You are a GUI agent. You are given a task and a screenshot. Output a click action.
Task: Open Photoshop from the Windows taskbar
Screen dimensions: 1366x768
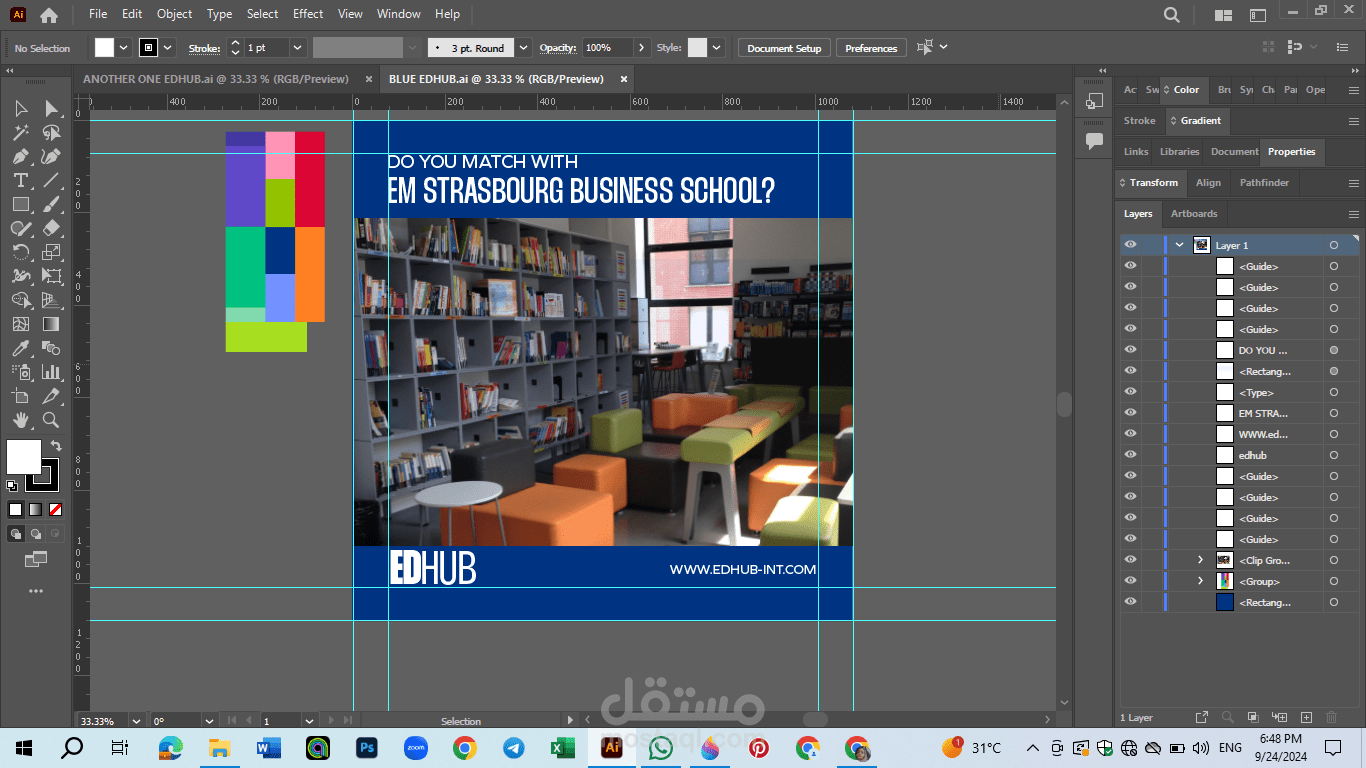coord(366,748)
